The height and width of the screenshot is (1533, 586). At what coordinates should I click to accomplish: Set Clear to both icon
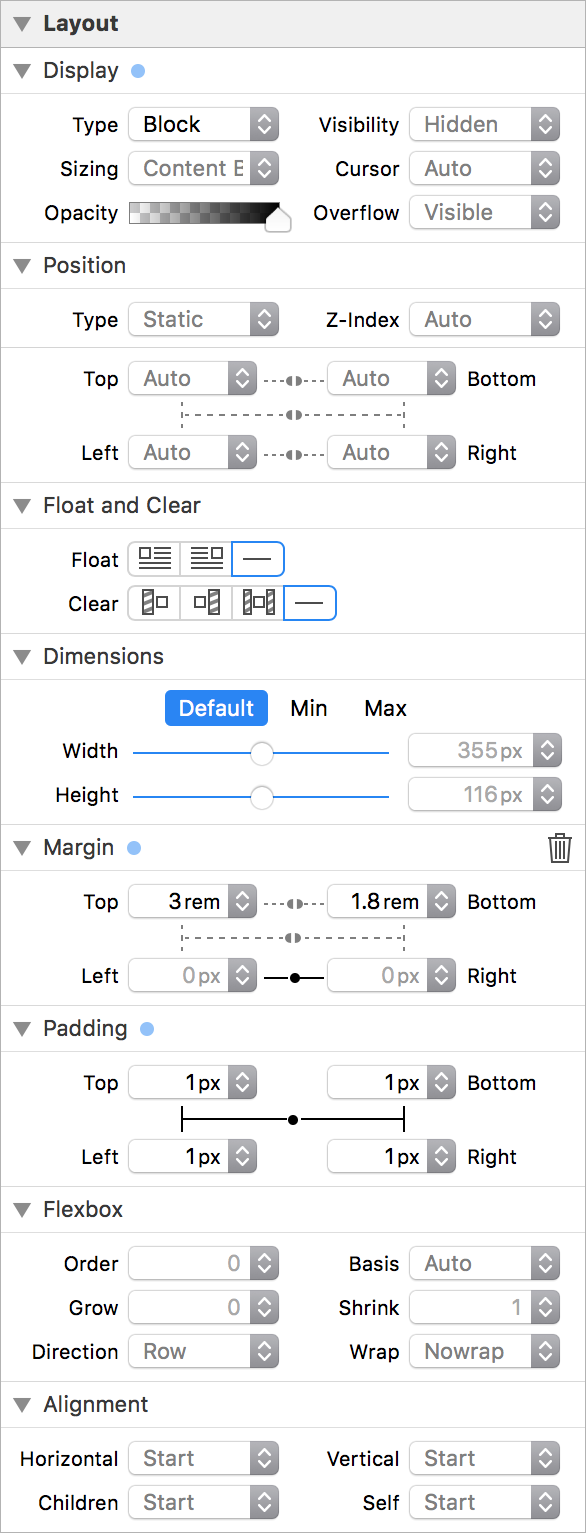pos(258,603)
